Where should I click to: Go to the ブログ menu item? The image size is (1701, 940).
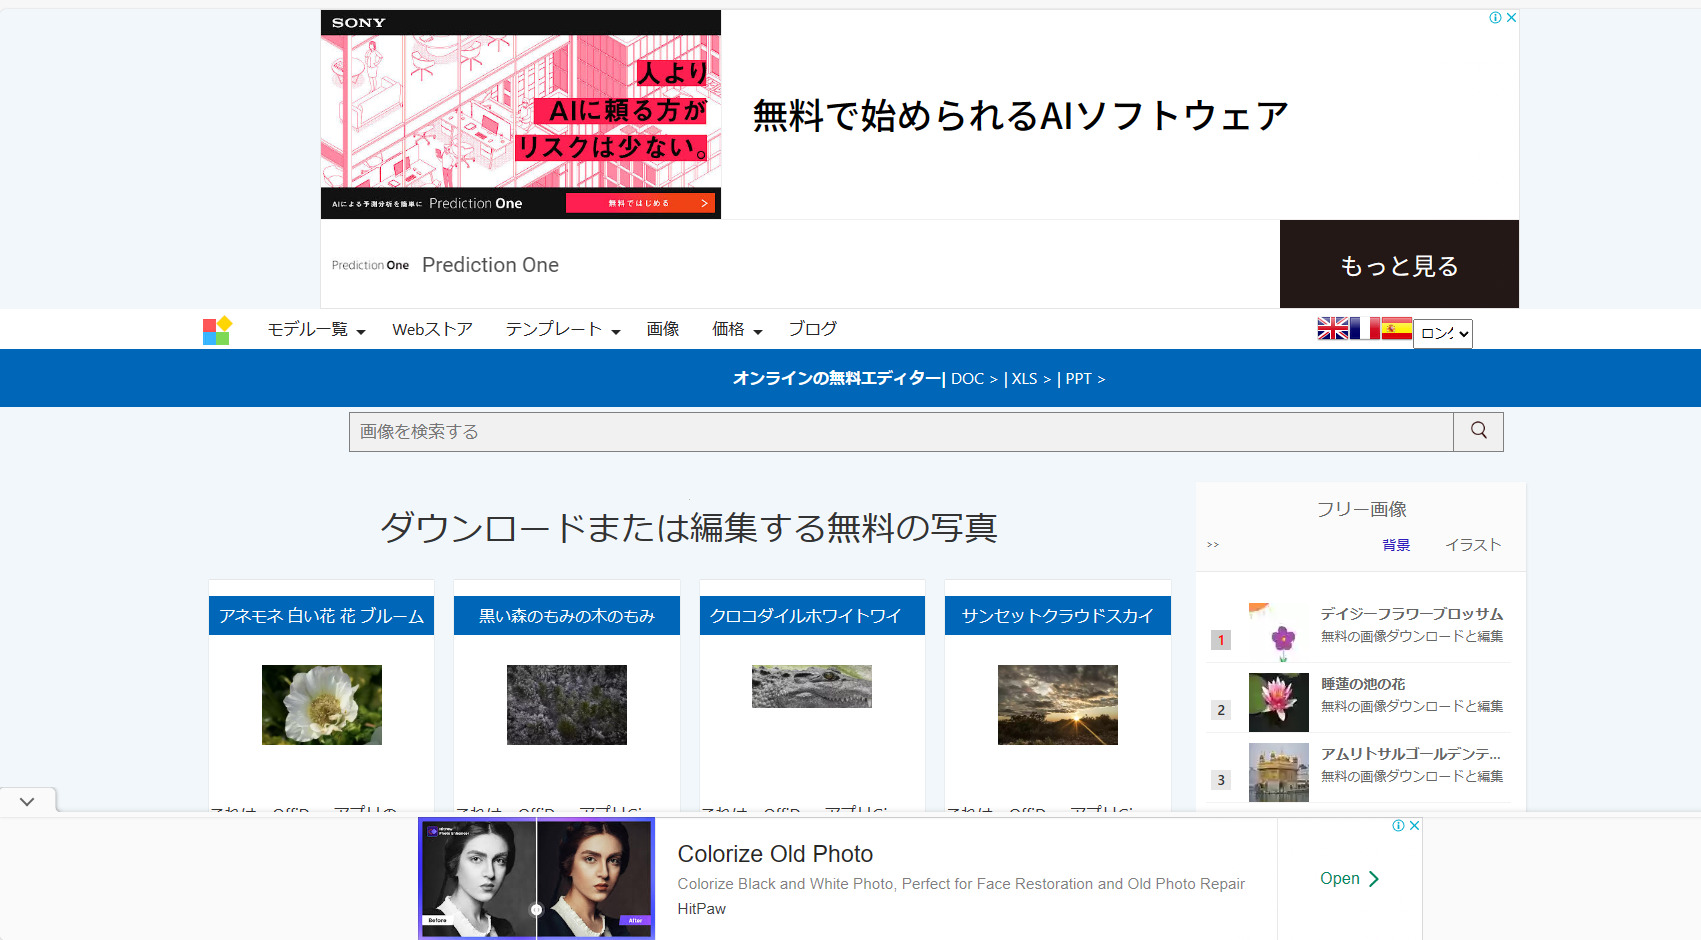tap(812, 330)
